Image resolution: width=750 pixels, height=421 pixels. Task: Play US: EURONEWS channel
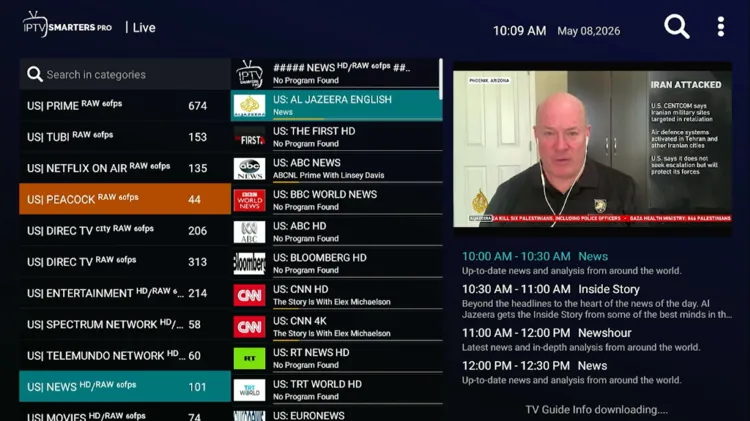[x=337, y=414]
